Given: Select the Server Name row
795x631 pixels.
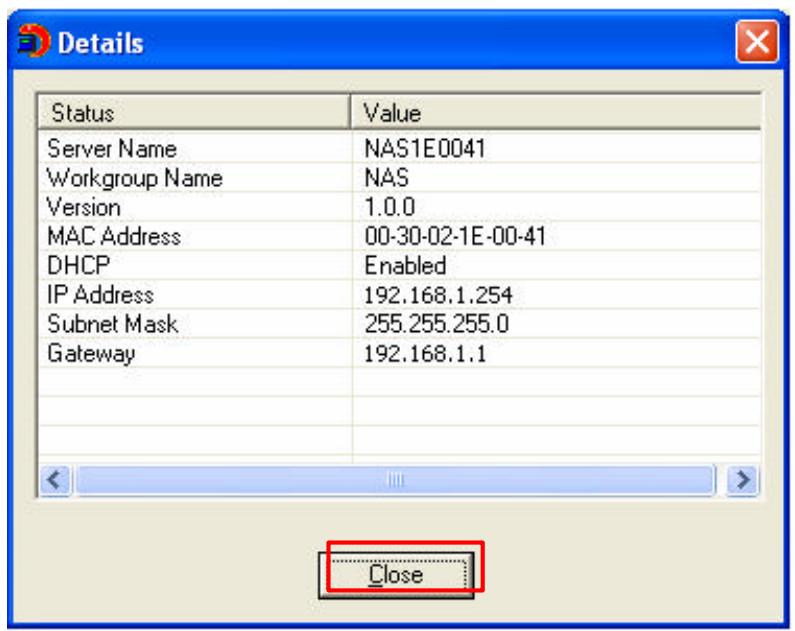Looking at the screenshot, I should click(x=400, y=149).
